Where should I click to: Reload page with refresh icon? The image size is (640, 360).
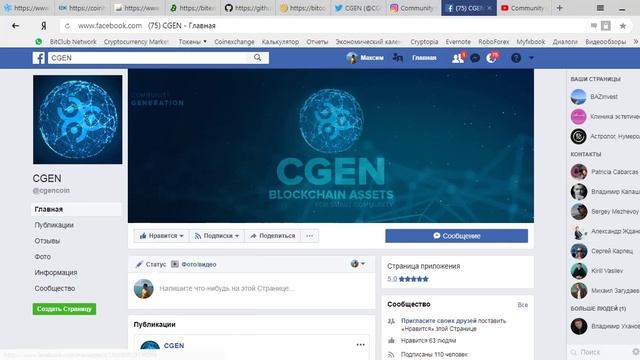pos(67,26)
